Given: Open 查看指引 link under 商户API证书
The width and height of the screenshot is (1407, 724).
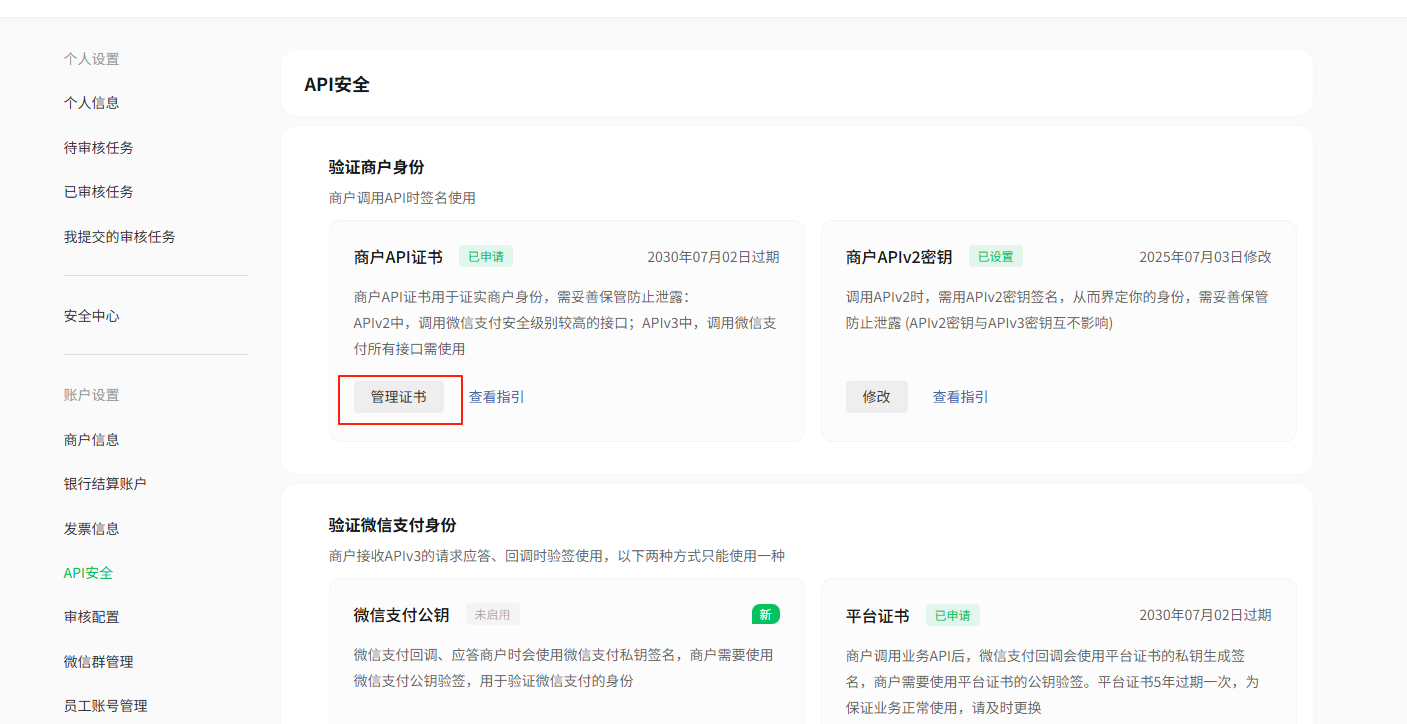Looking at the screenshot, I should coord(496,397).
